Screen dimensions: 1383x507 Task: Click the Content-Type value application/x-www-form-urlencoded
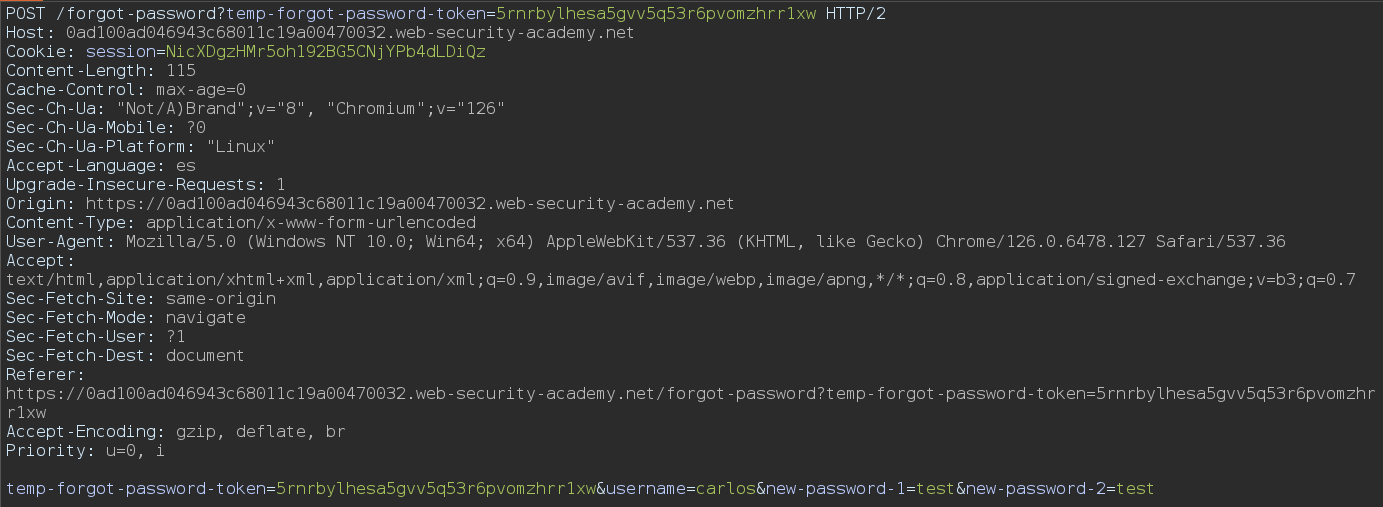click(x=311, y=223)
